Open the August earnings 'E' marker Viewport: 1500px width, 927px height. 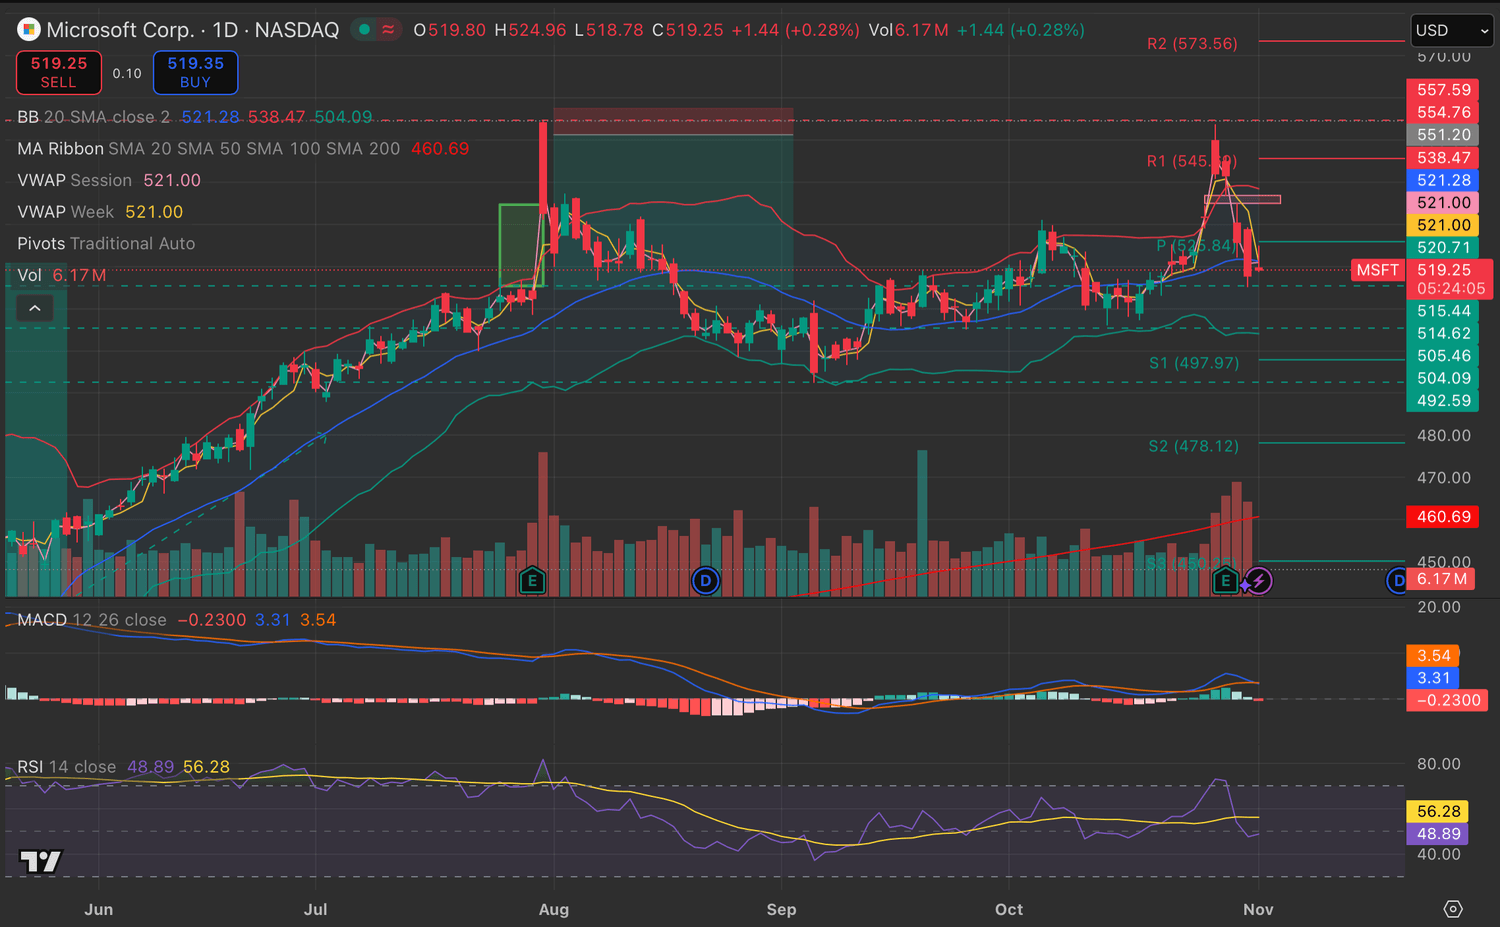click(x=532, y=580)
